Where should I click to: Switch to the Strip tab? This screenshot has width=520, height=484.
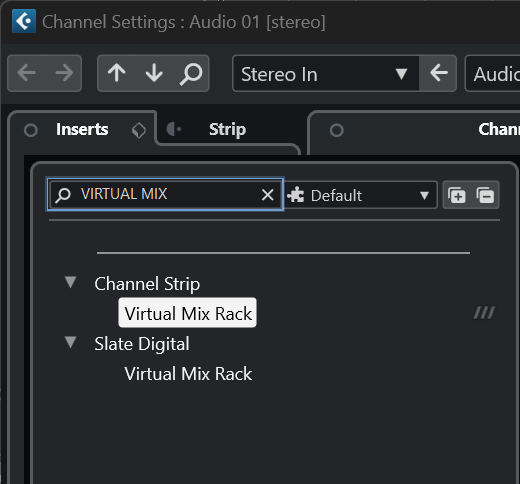228,129
